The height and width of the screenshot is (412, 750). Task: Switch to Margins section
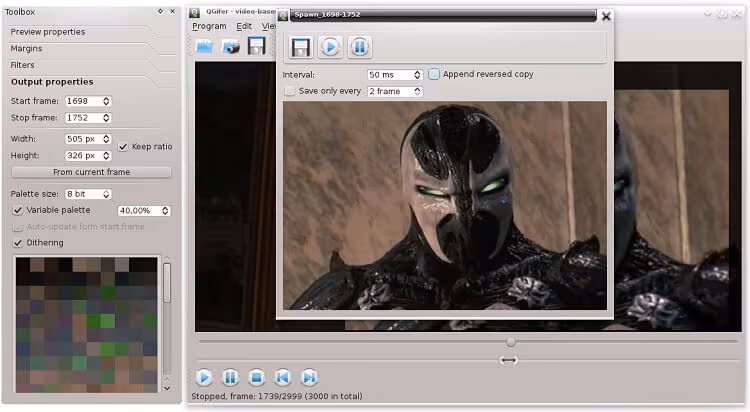coord(26,49)
